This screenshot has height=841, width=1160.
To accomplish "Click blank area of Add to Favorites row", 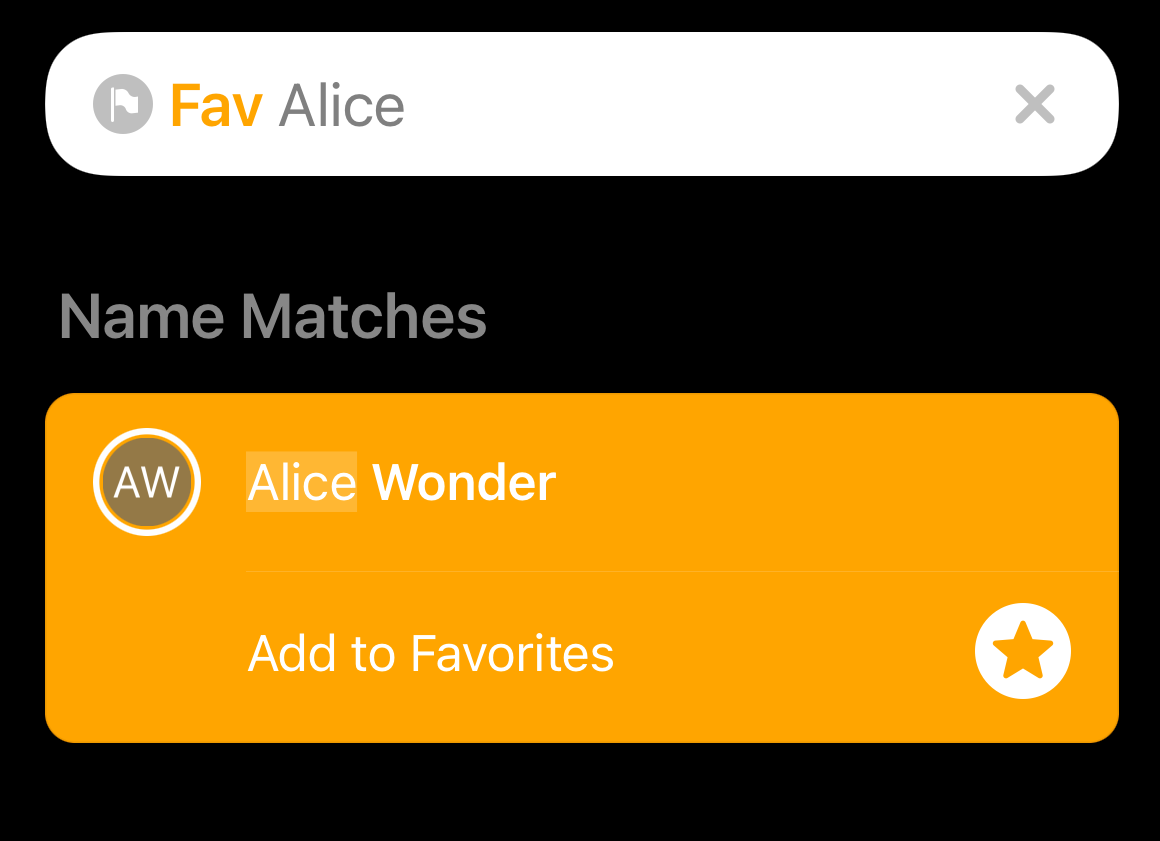I will coord(792,654).
